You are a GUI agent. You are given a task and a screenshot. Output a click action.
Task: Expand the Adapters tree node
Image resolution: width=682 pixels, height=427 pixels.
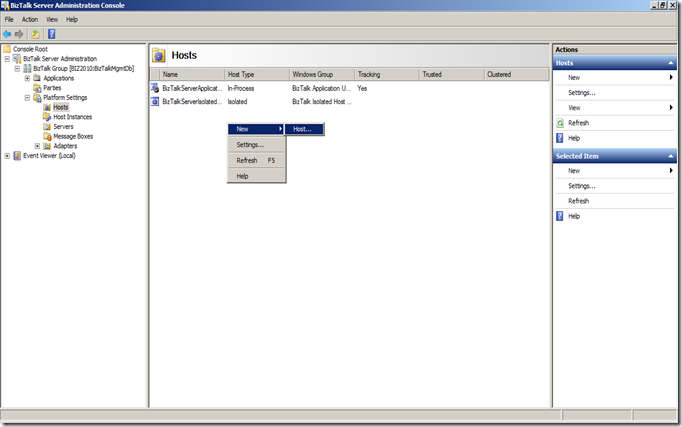37,146
